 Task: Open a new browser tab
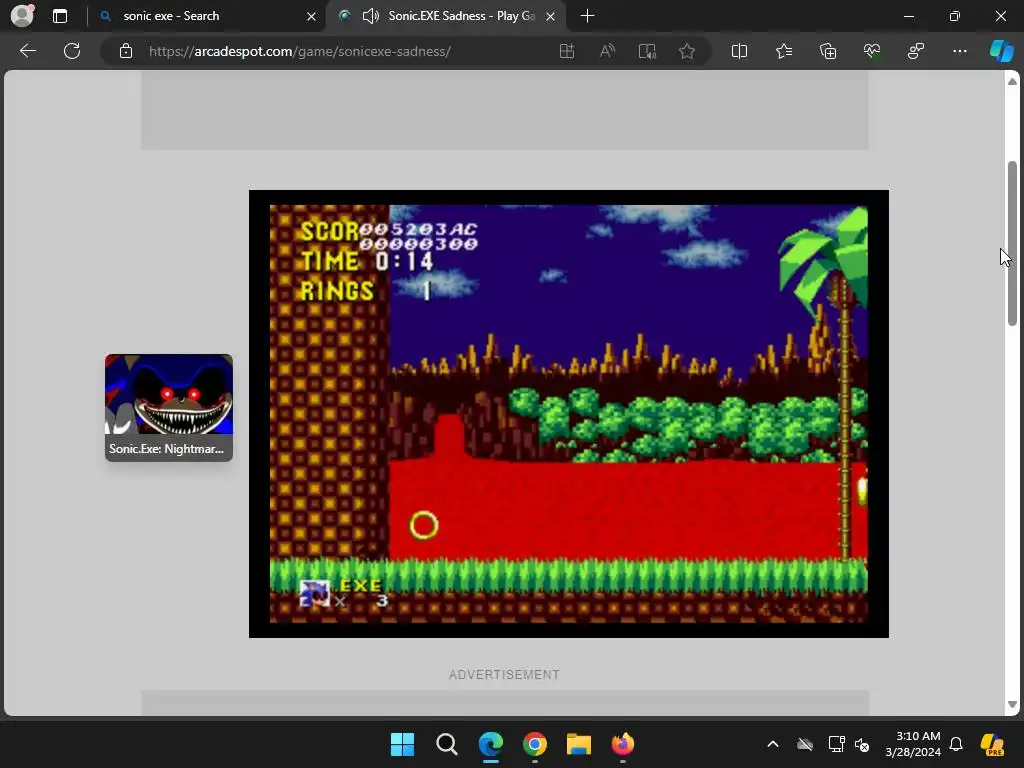587,16
